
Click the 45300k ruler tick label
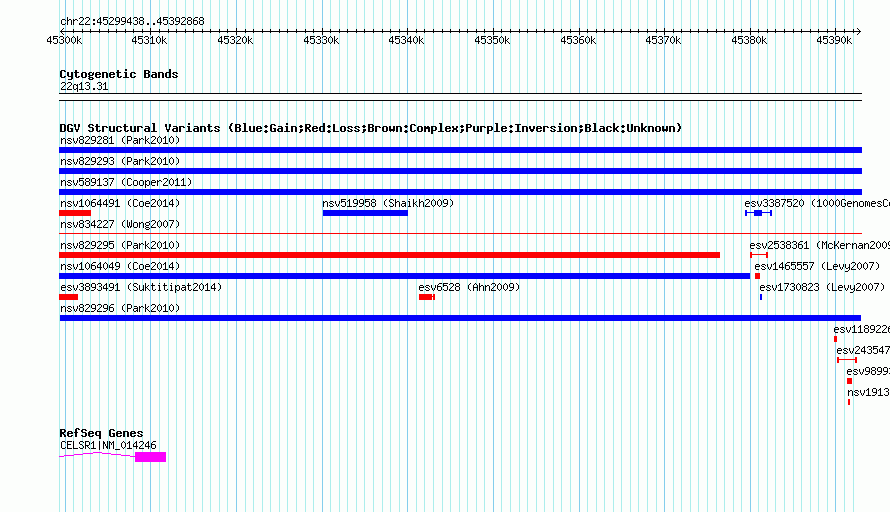coord(64,40)
